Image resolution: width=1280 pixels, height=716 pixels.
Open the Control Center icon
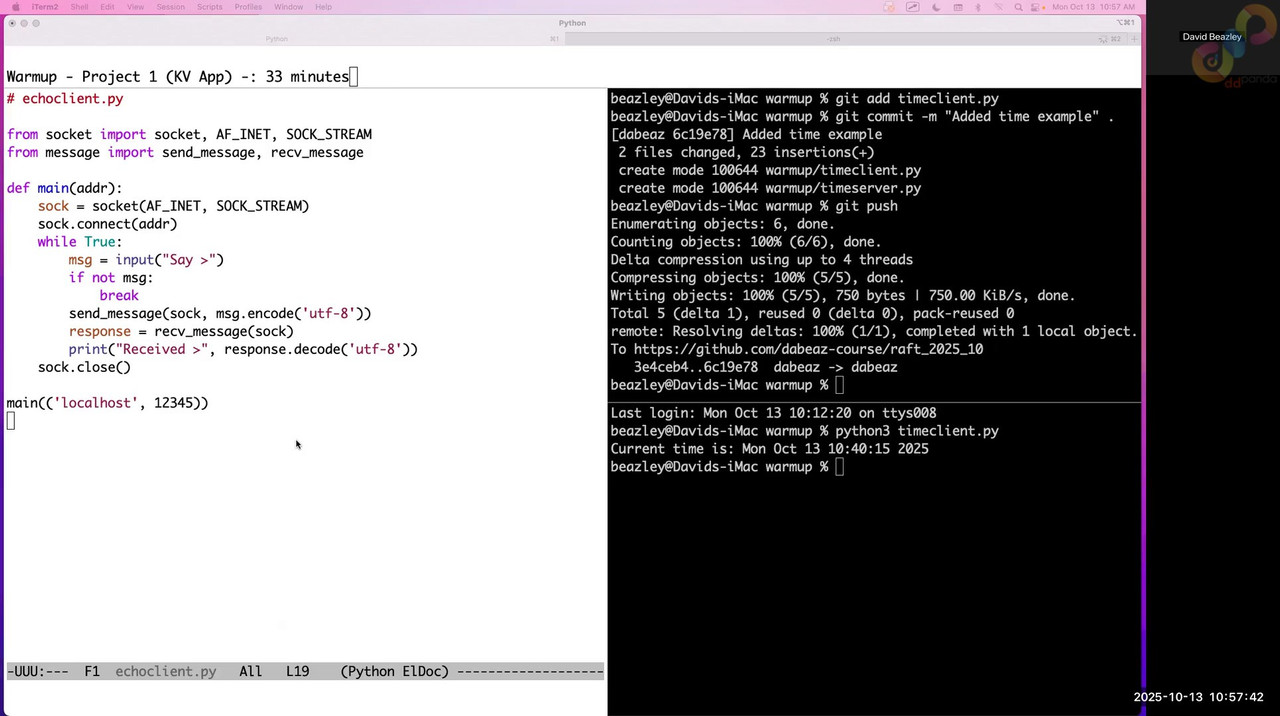[x=1035, y=7]
